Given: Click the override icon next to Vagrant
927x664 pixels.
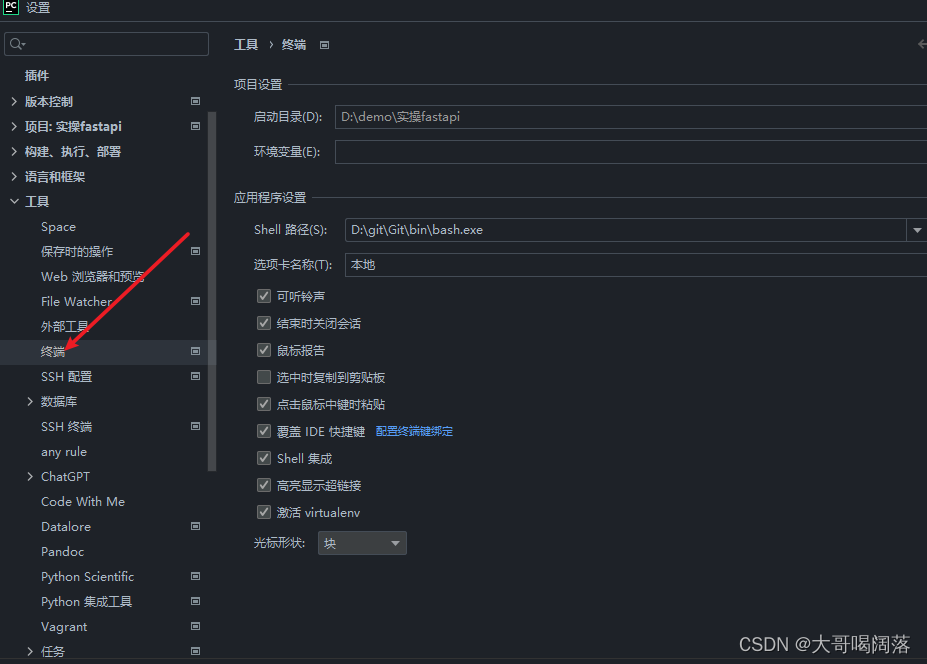Looking at the screenshot, I should (196, 626).
